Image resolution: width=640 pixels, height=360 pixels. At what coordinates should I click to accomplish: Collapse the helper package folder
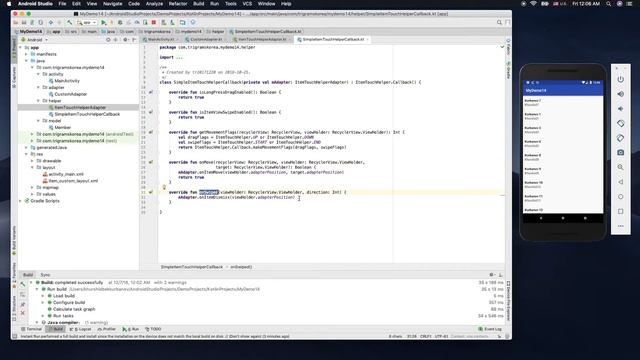39,100
